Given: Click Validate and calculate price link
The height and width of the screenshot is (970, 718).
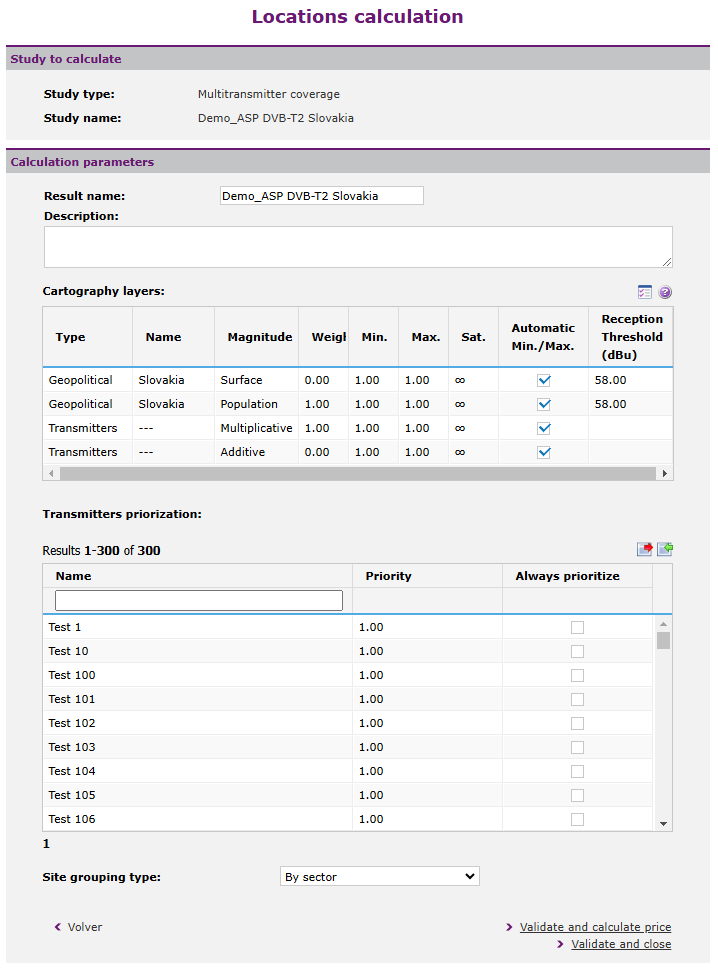Looking at the screenshot, I should click(595, 927).
